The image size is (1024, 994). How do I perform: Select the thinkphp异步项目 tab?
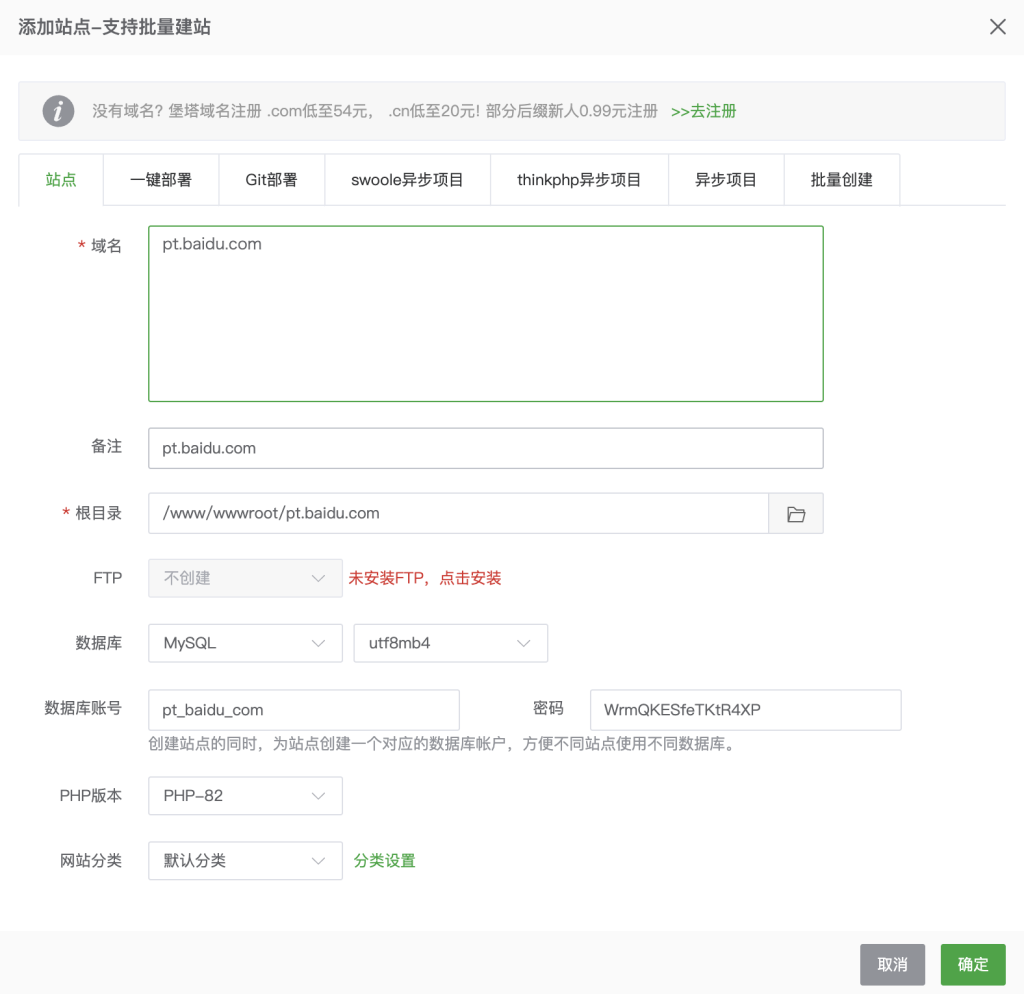[579, 180]
